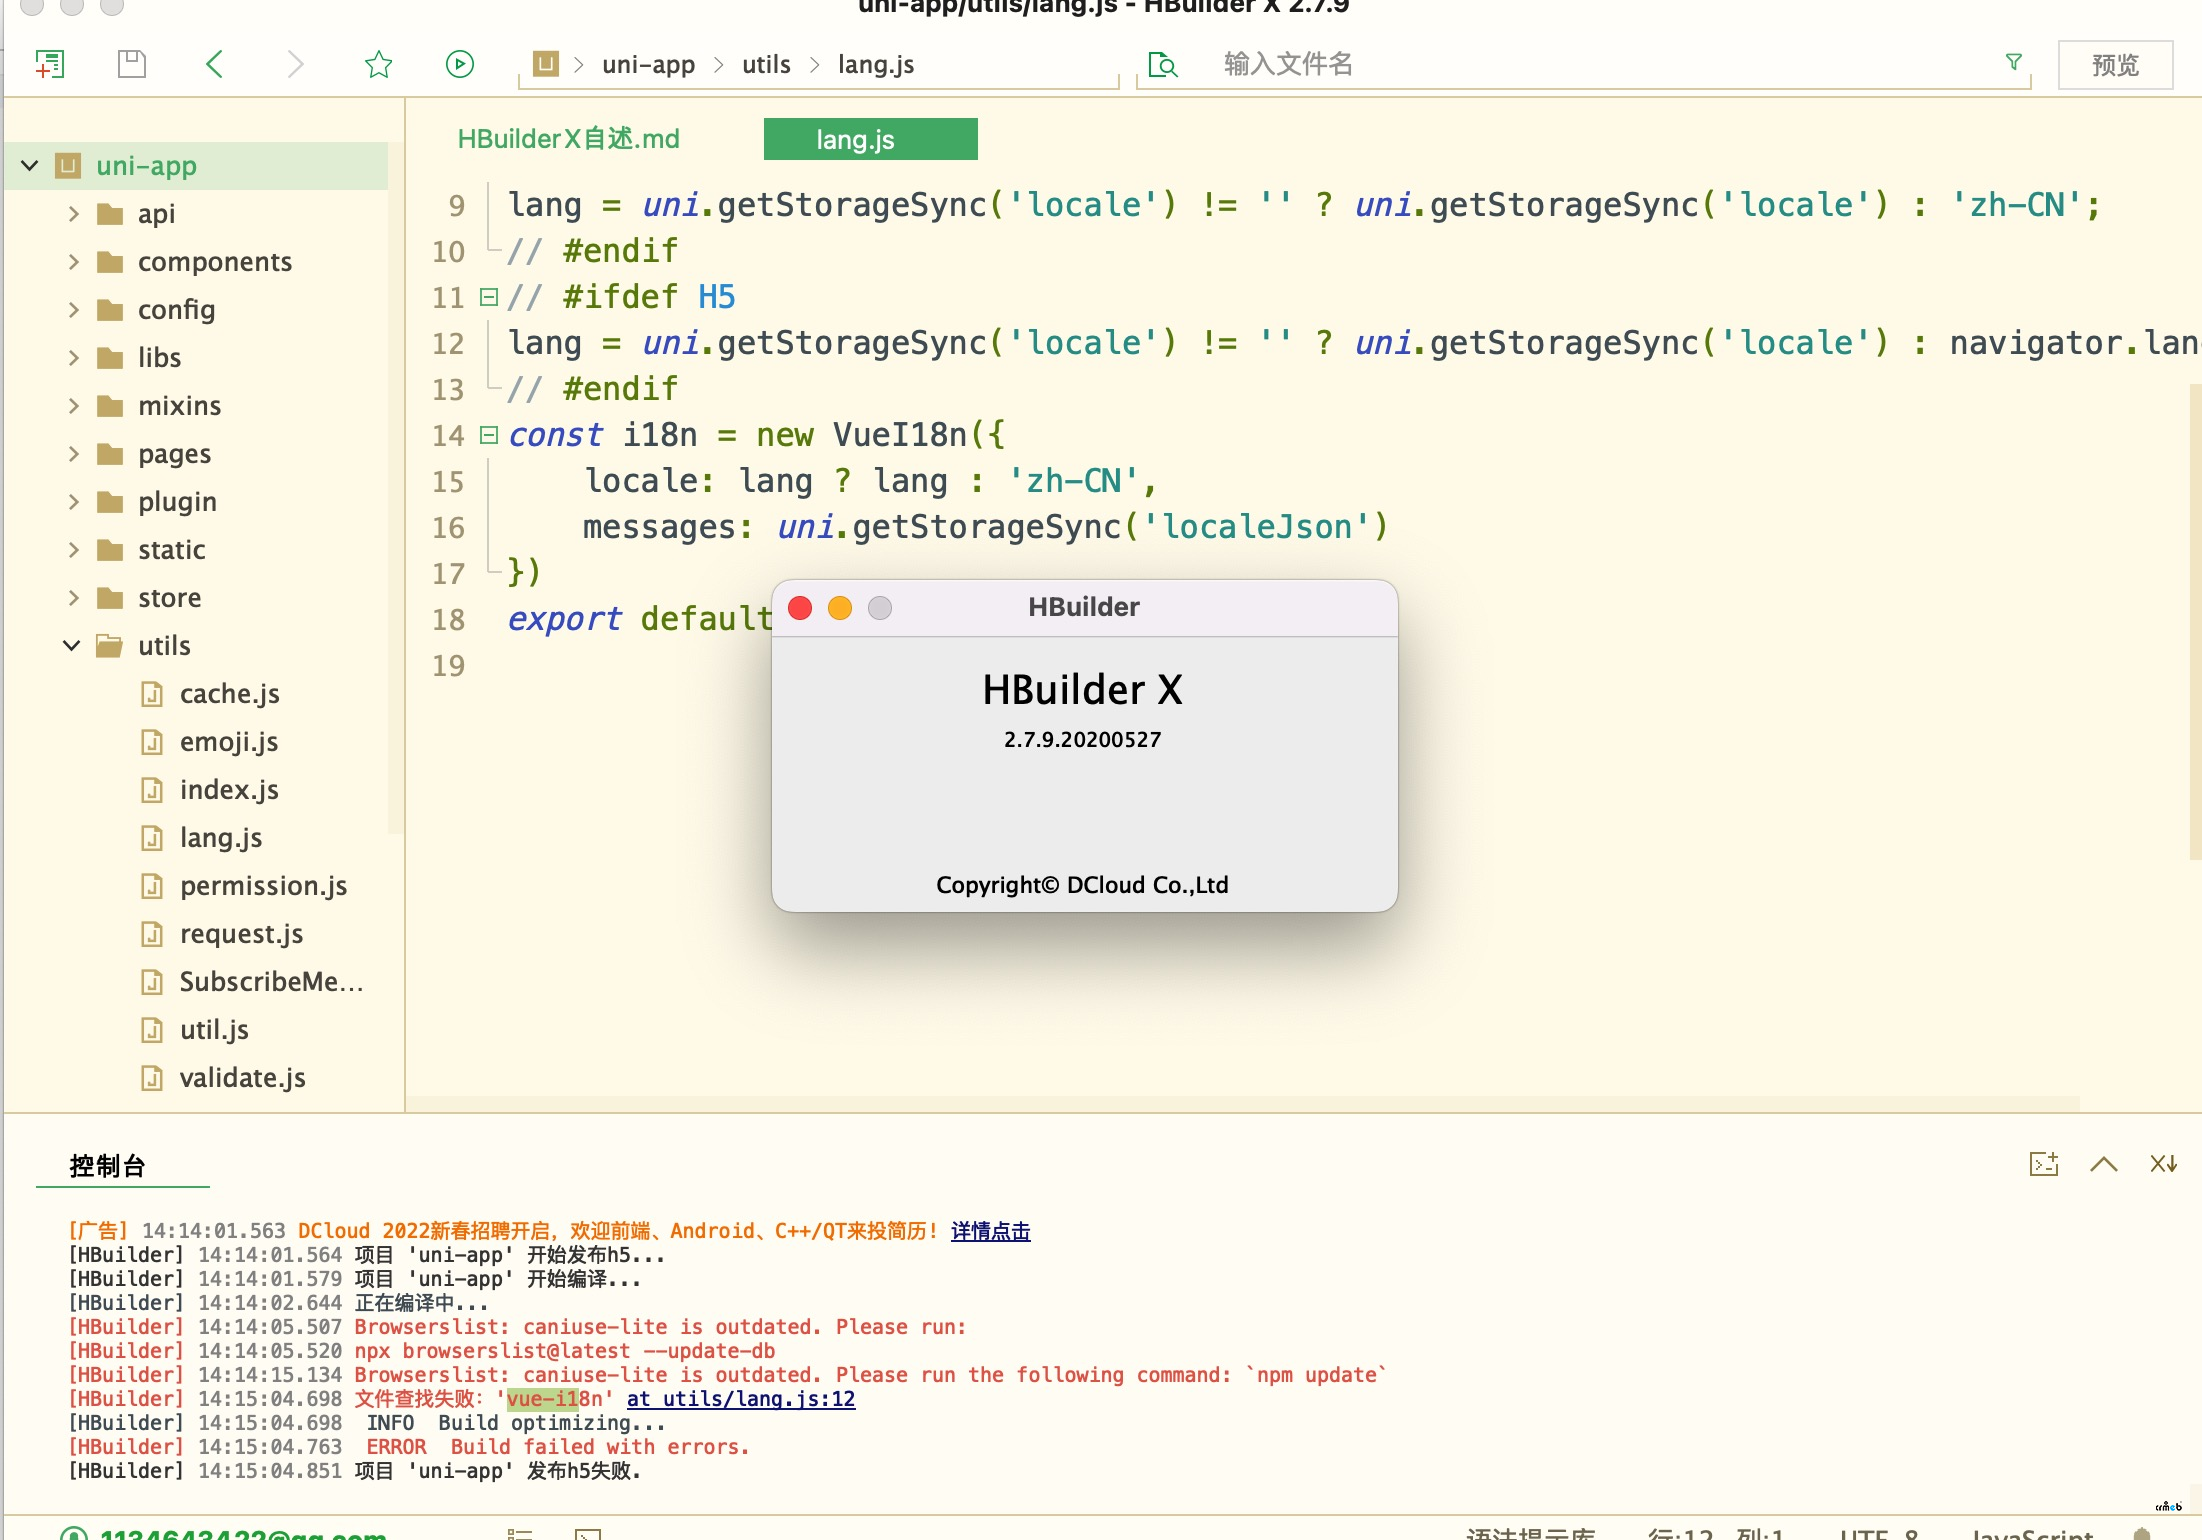Expand the plugin folder
2202x1540 pixels.
click(73, 501)
